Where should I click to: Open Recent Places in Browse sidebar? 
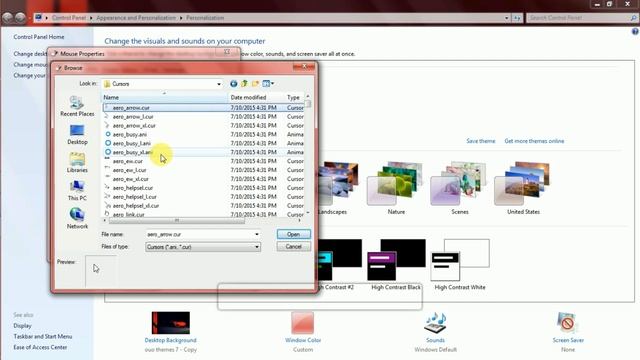click(77, 106)
